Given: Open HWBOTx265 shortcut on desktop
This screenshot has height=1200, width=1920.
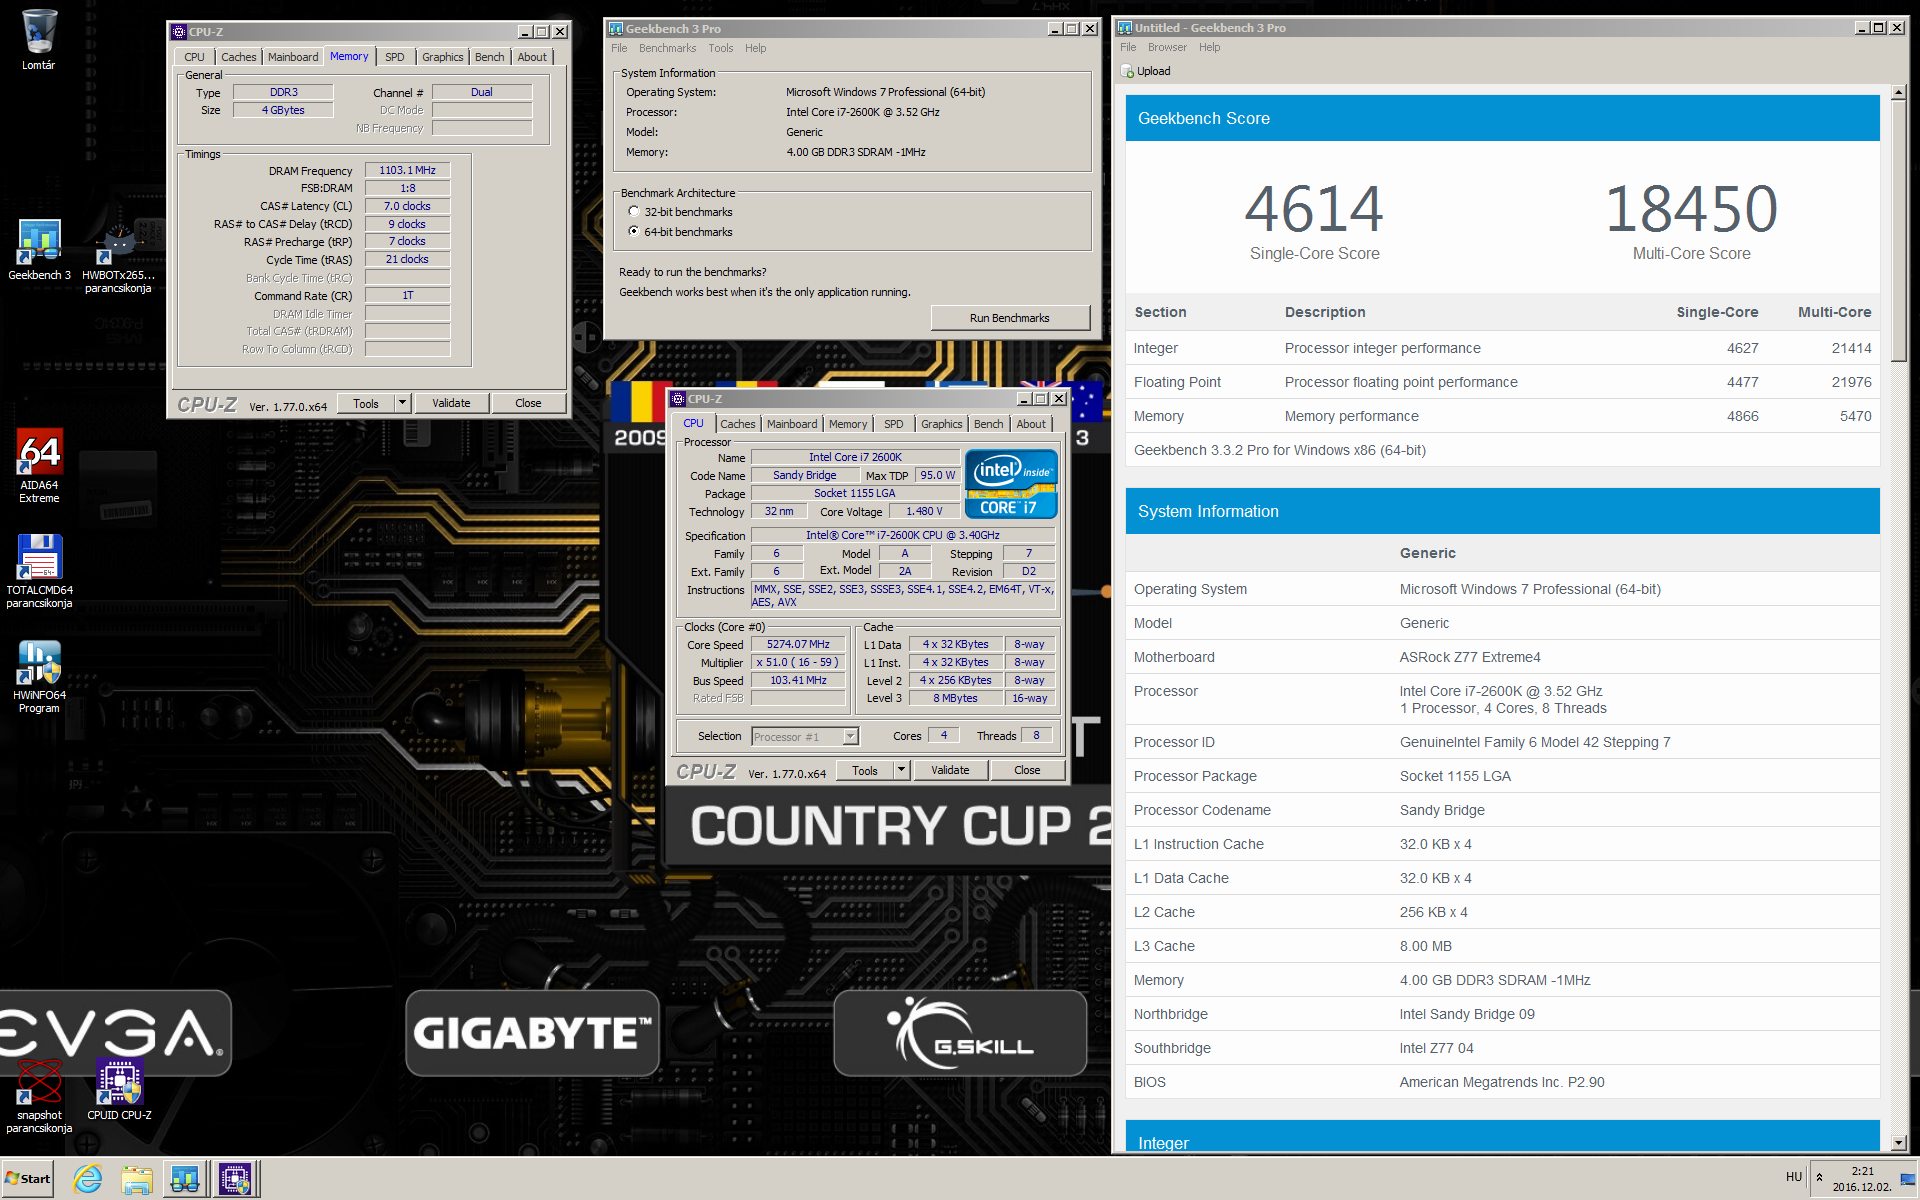Looking at the screenshot, I should click(x=118, y=257).
